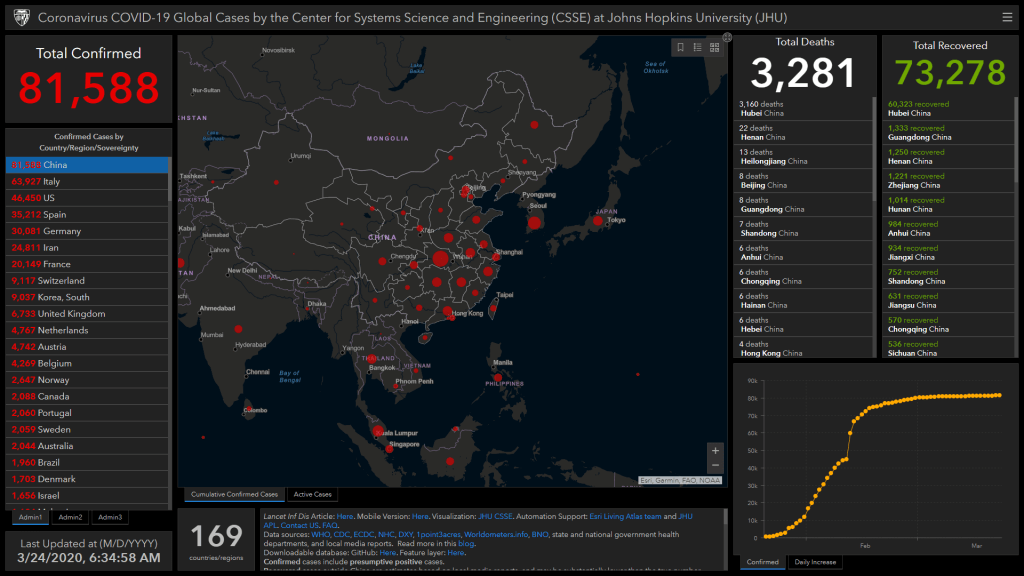Click the 536 recovered Sichuan row

coord(948,348)
